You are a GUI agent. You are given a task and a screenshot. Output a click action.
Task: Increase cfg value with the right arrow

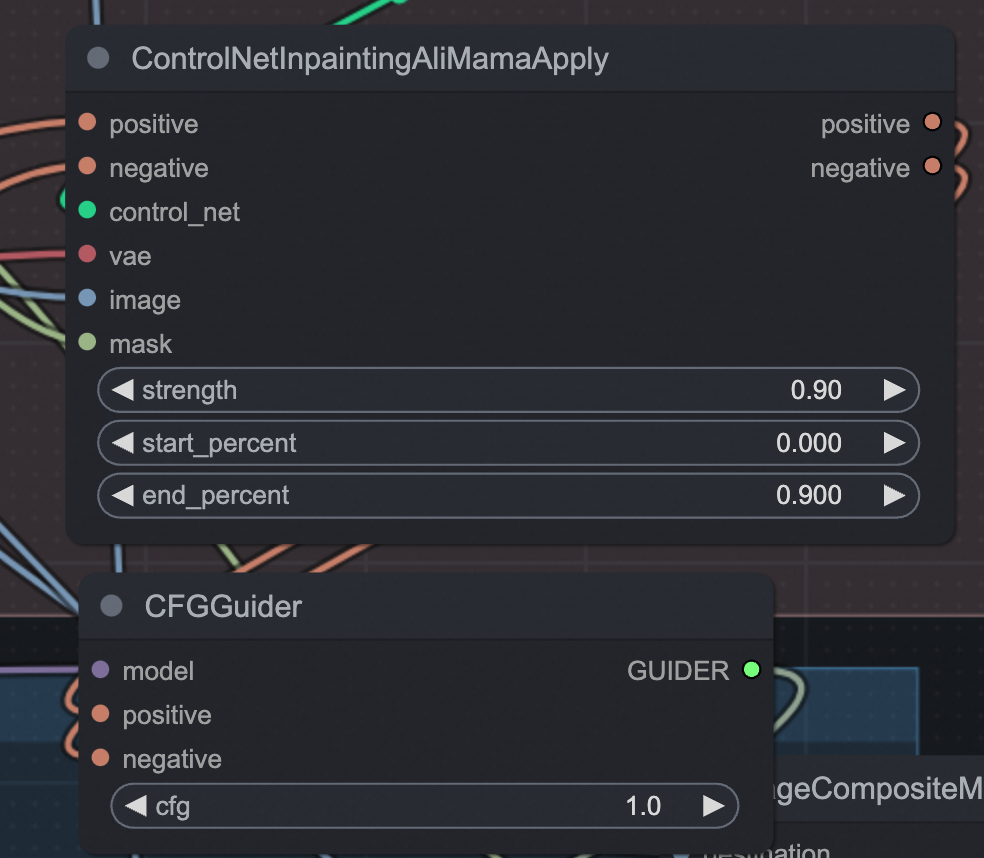[x=713, y=806]
